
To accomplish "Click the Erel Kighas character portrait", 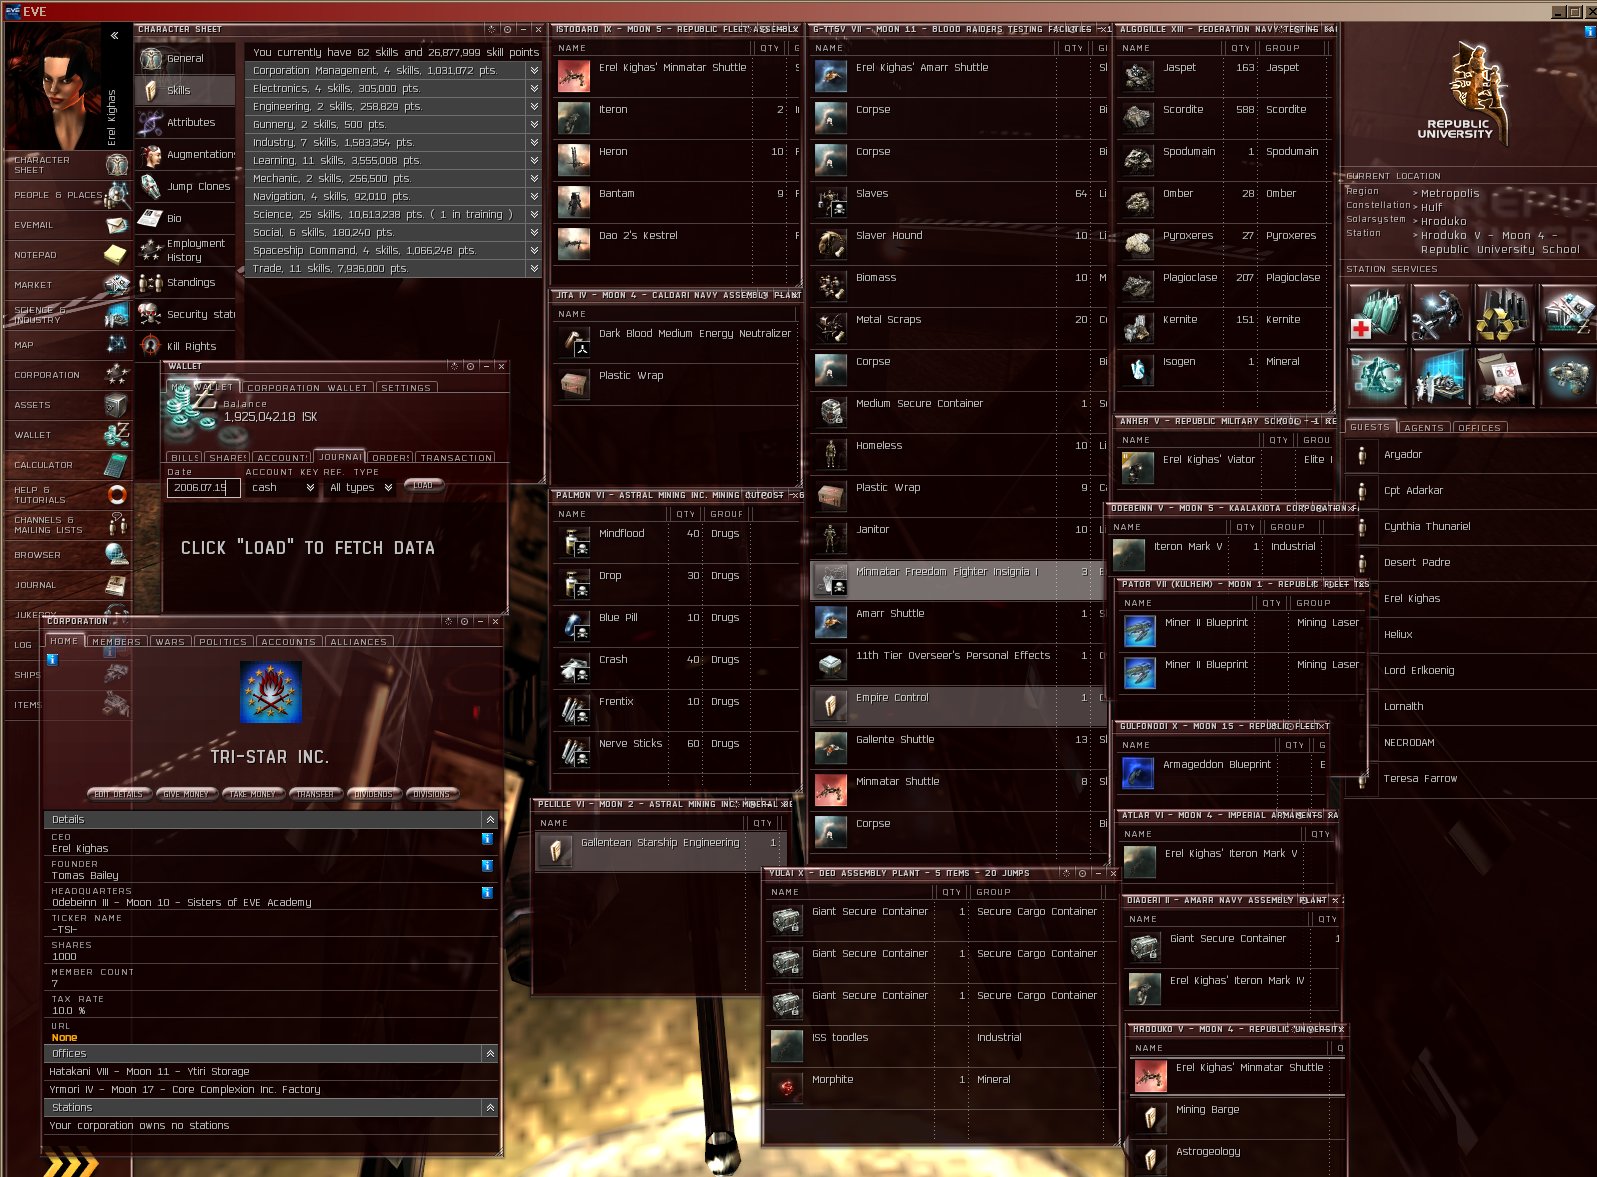I will 53,86.
